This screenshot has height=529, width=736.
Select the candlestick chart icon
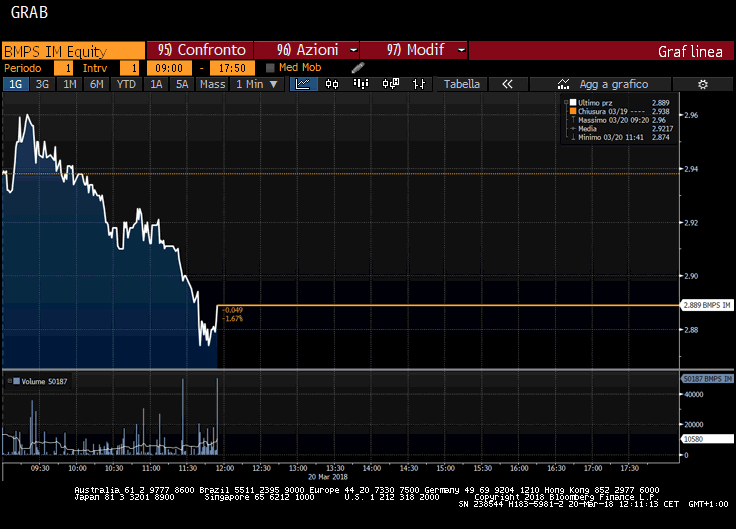click(332, 84)
